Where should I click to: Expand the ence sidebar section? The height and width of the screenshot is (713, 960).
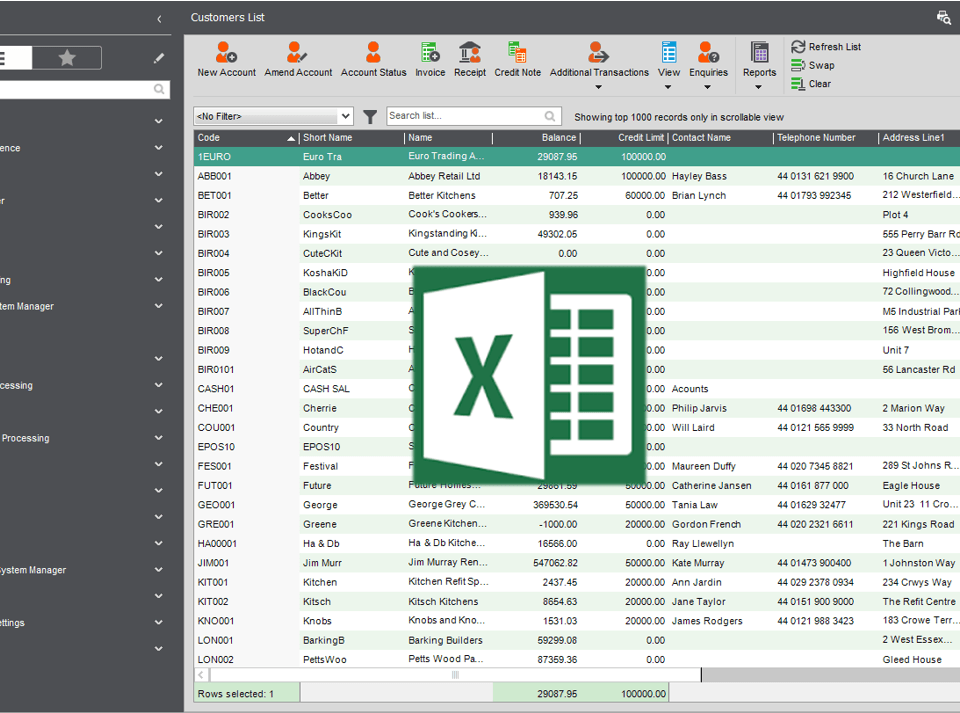(x=159, y=148)
